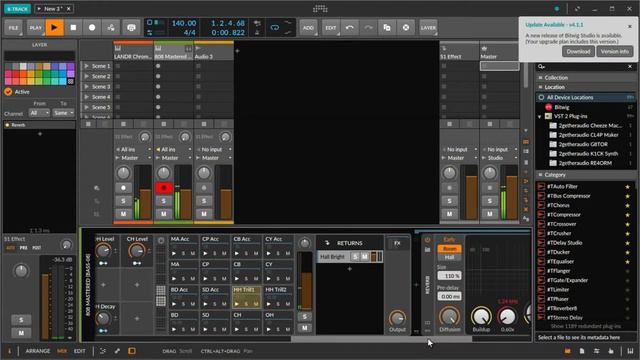
Task: Open the From channel All dropdown
Action: click(39, 113)
